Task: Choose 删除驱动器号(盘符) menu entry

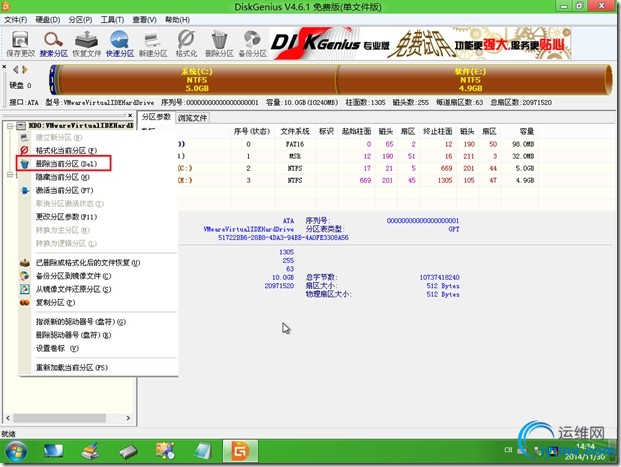Action: coord(98,335)
